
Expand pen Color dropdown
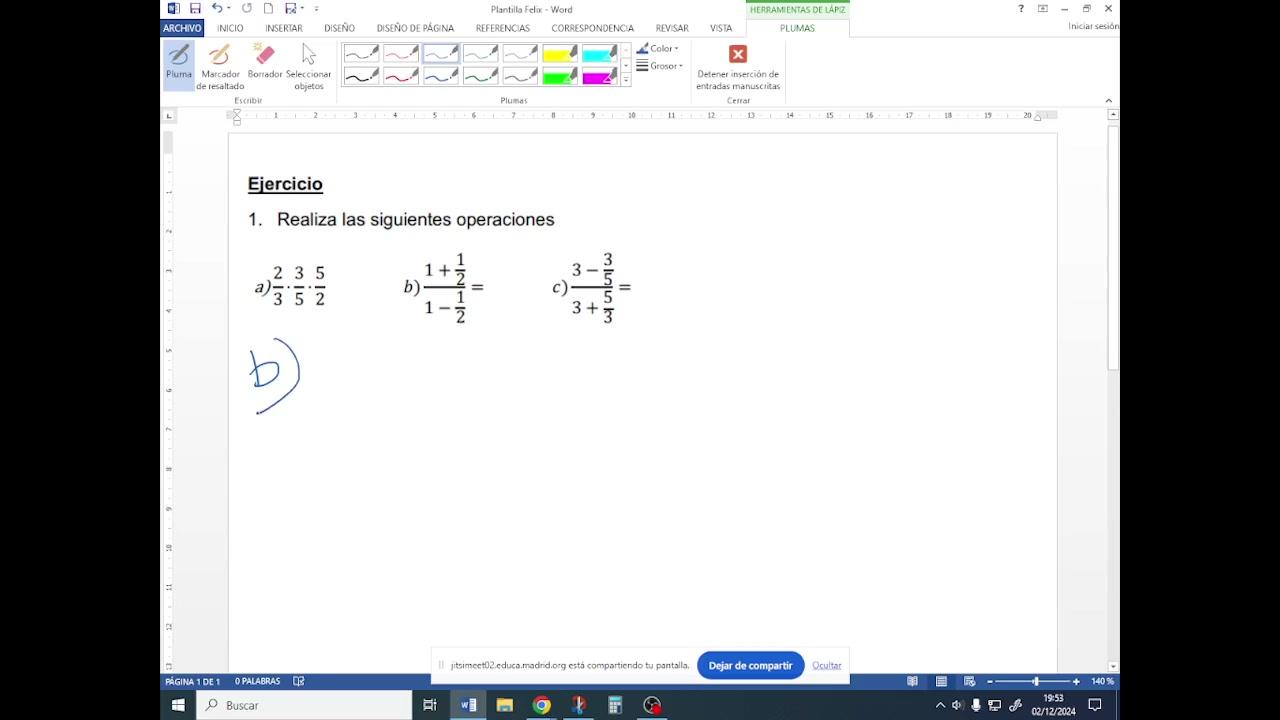(x=658, y=48)
